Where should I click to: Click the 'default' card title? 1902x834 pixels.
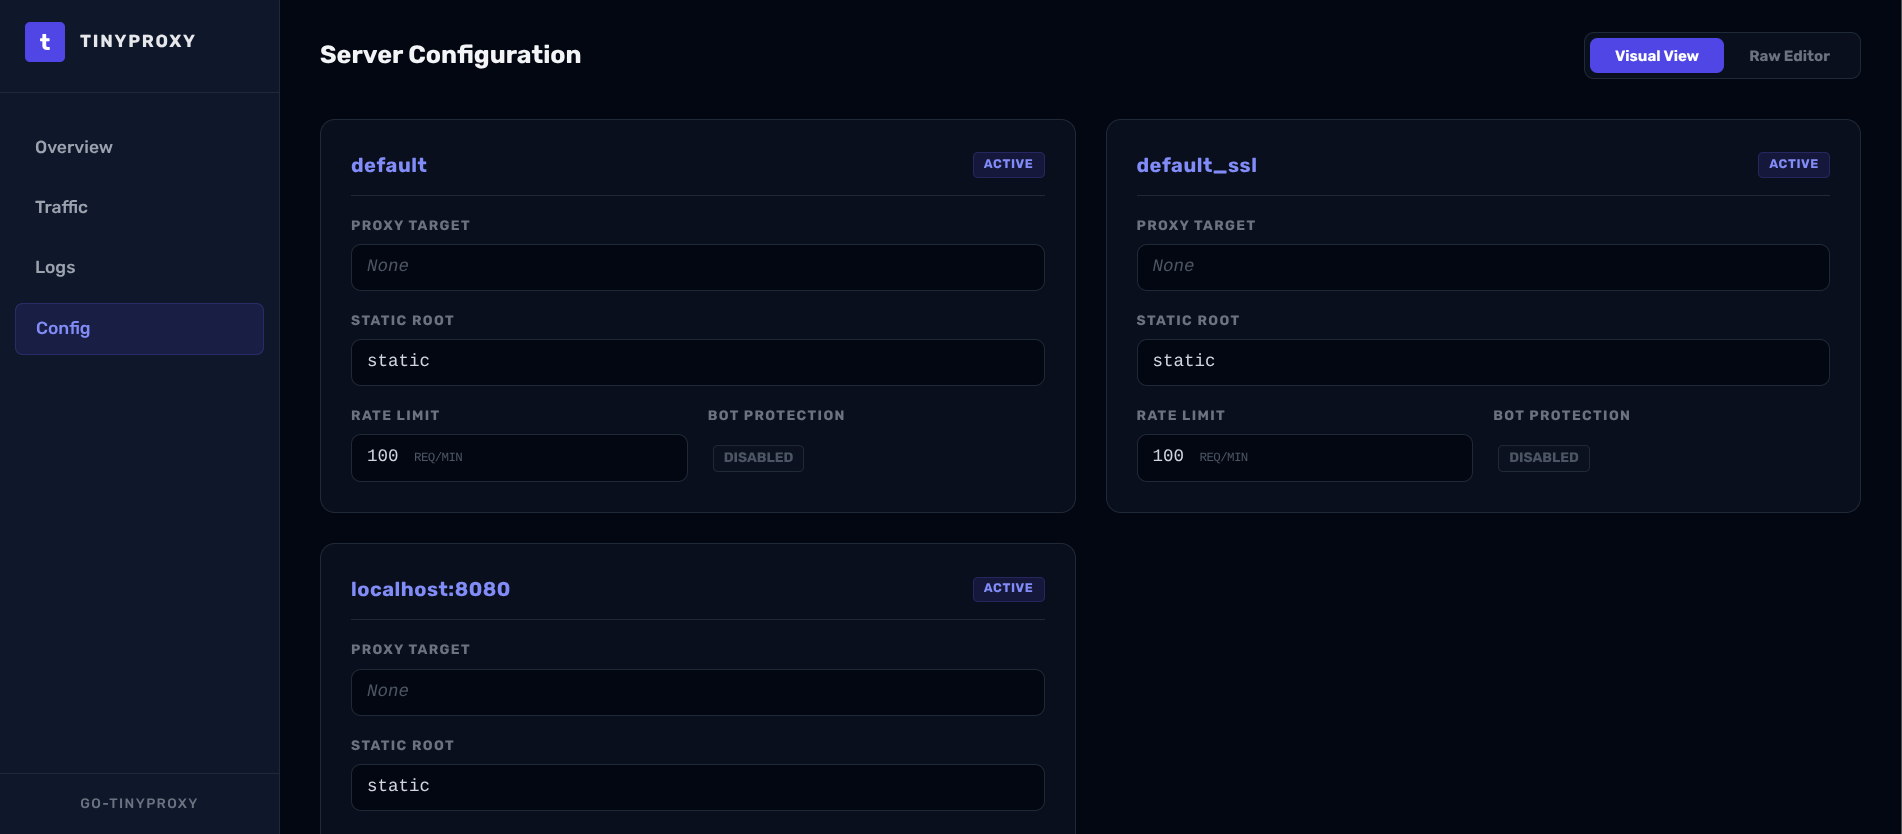coord(389,165)
